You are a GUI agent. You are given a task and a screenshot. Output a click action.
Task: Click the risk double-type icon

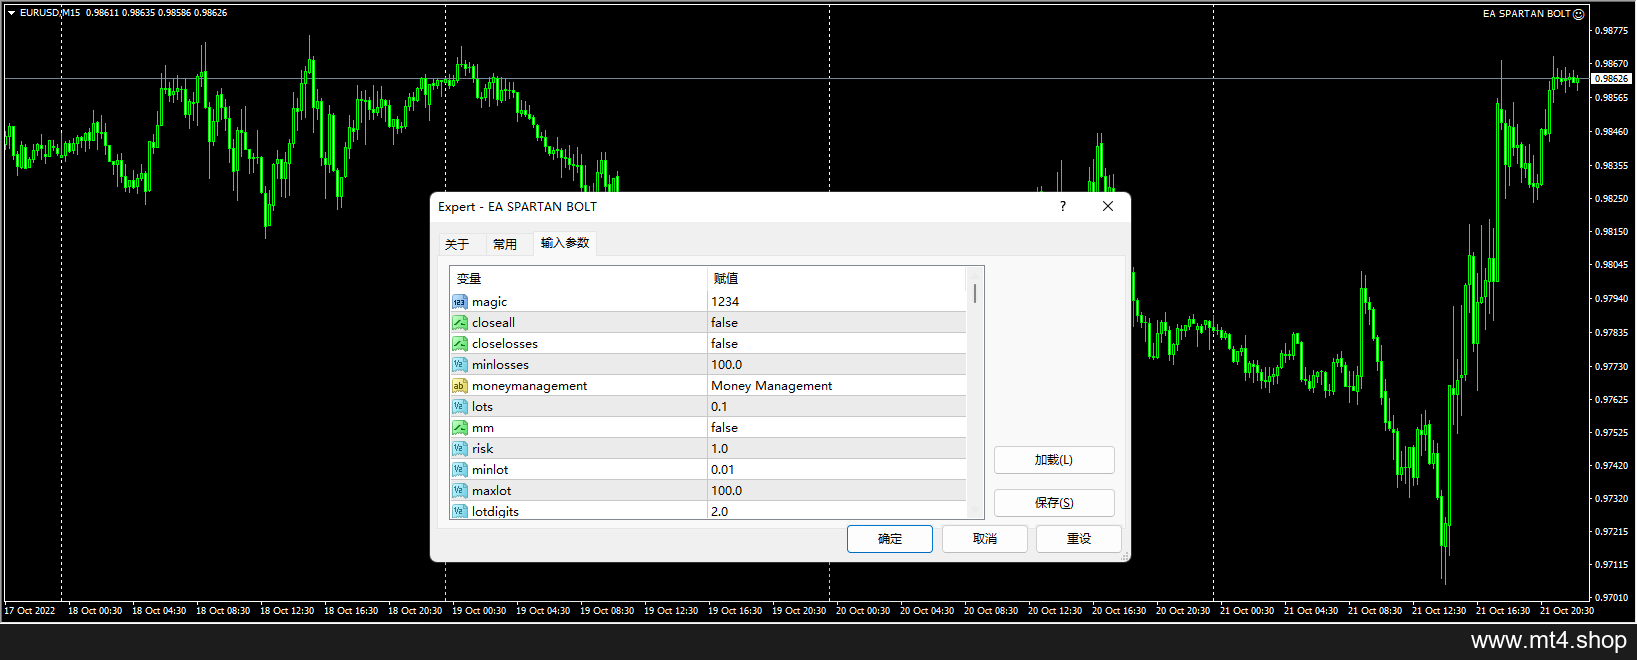click(x=459, y=449)
